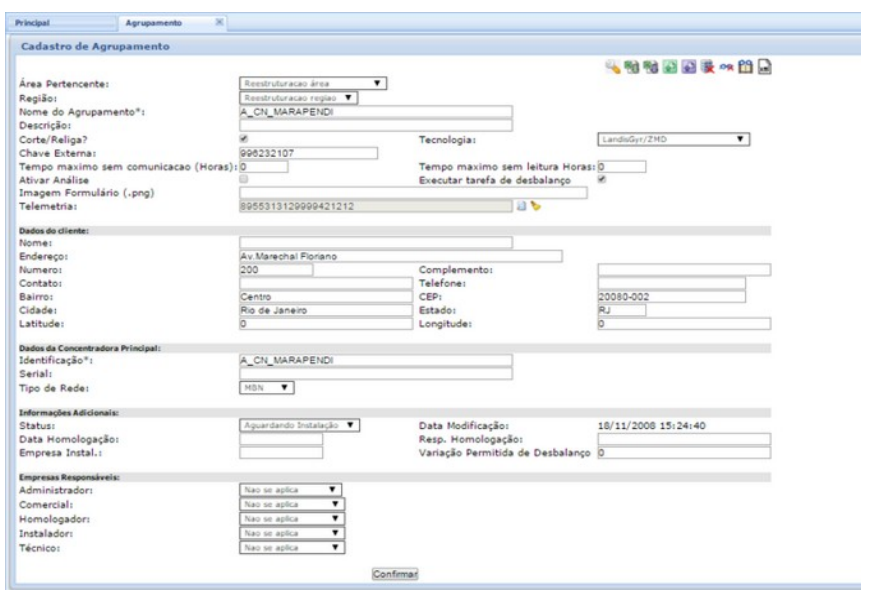Click the blue and red chain icon
The height and width of the screenshot is (600, 874).
[x=727, y=67]
